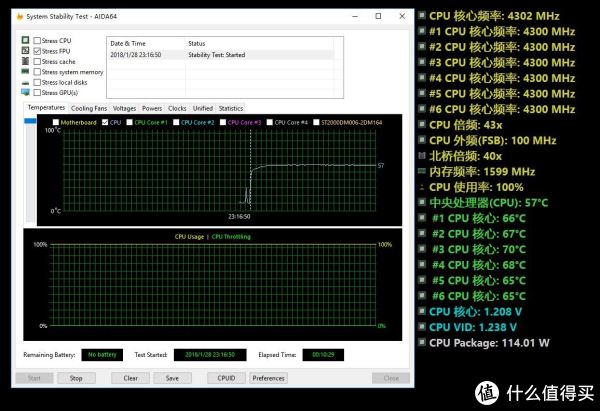Click the Elapsed Time value field
The image size is (600, 411).
click(323, 355)
